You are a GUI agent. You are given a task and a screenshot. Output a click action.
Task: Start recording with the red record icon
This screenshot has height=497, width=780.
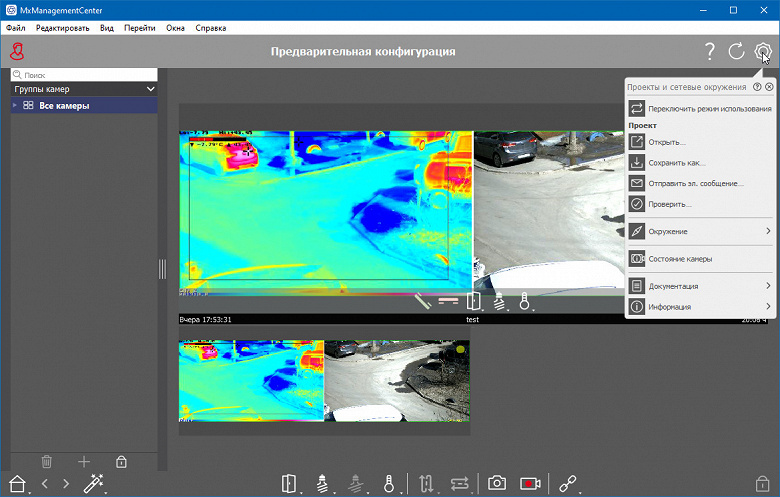pyautogui.click(x=530, y=483)
